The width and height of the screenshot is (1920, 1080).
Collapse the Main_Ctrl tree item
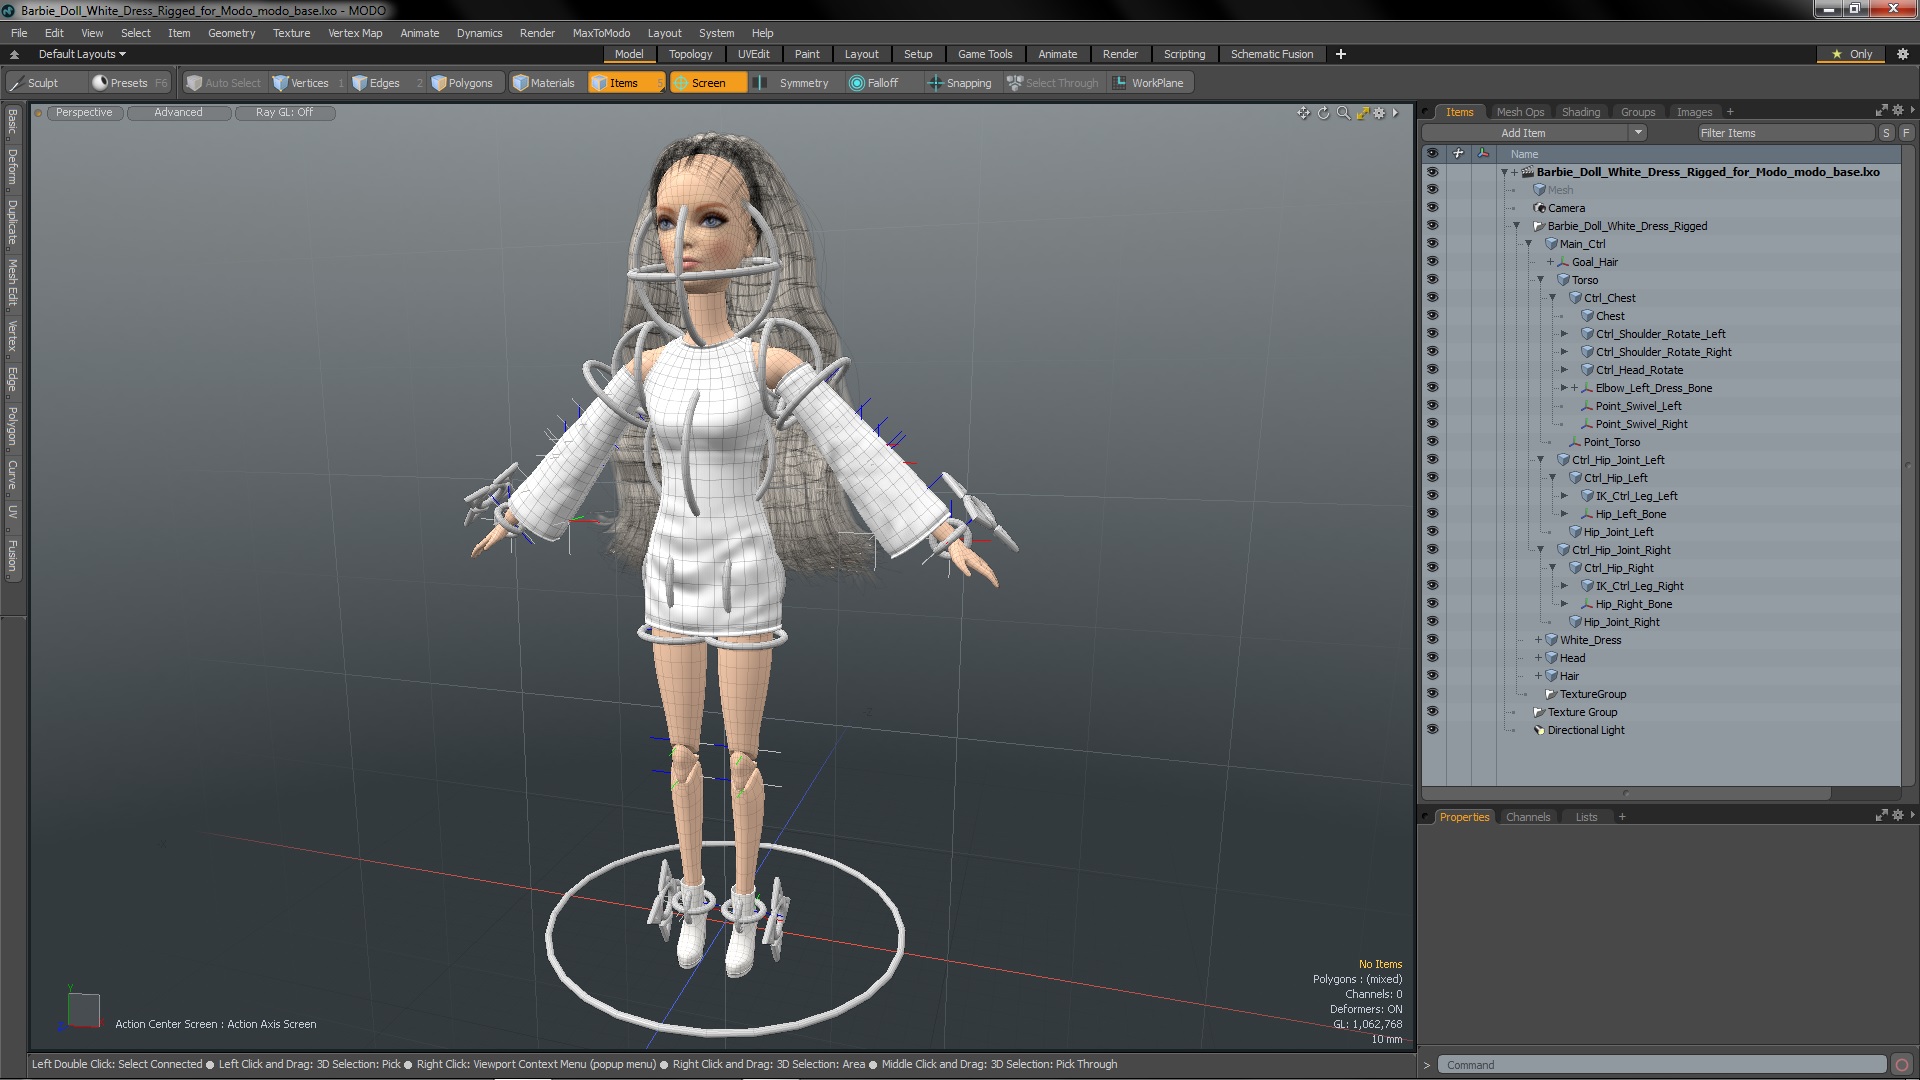(1528, 244)
